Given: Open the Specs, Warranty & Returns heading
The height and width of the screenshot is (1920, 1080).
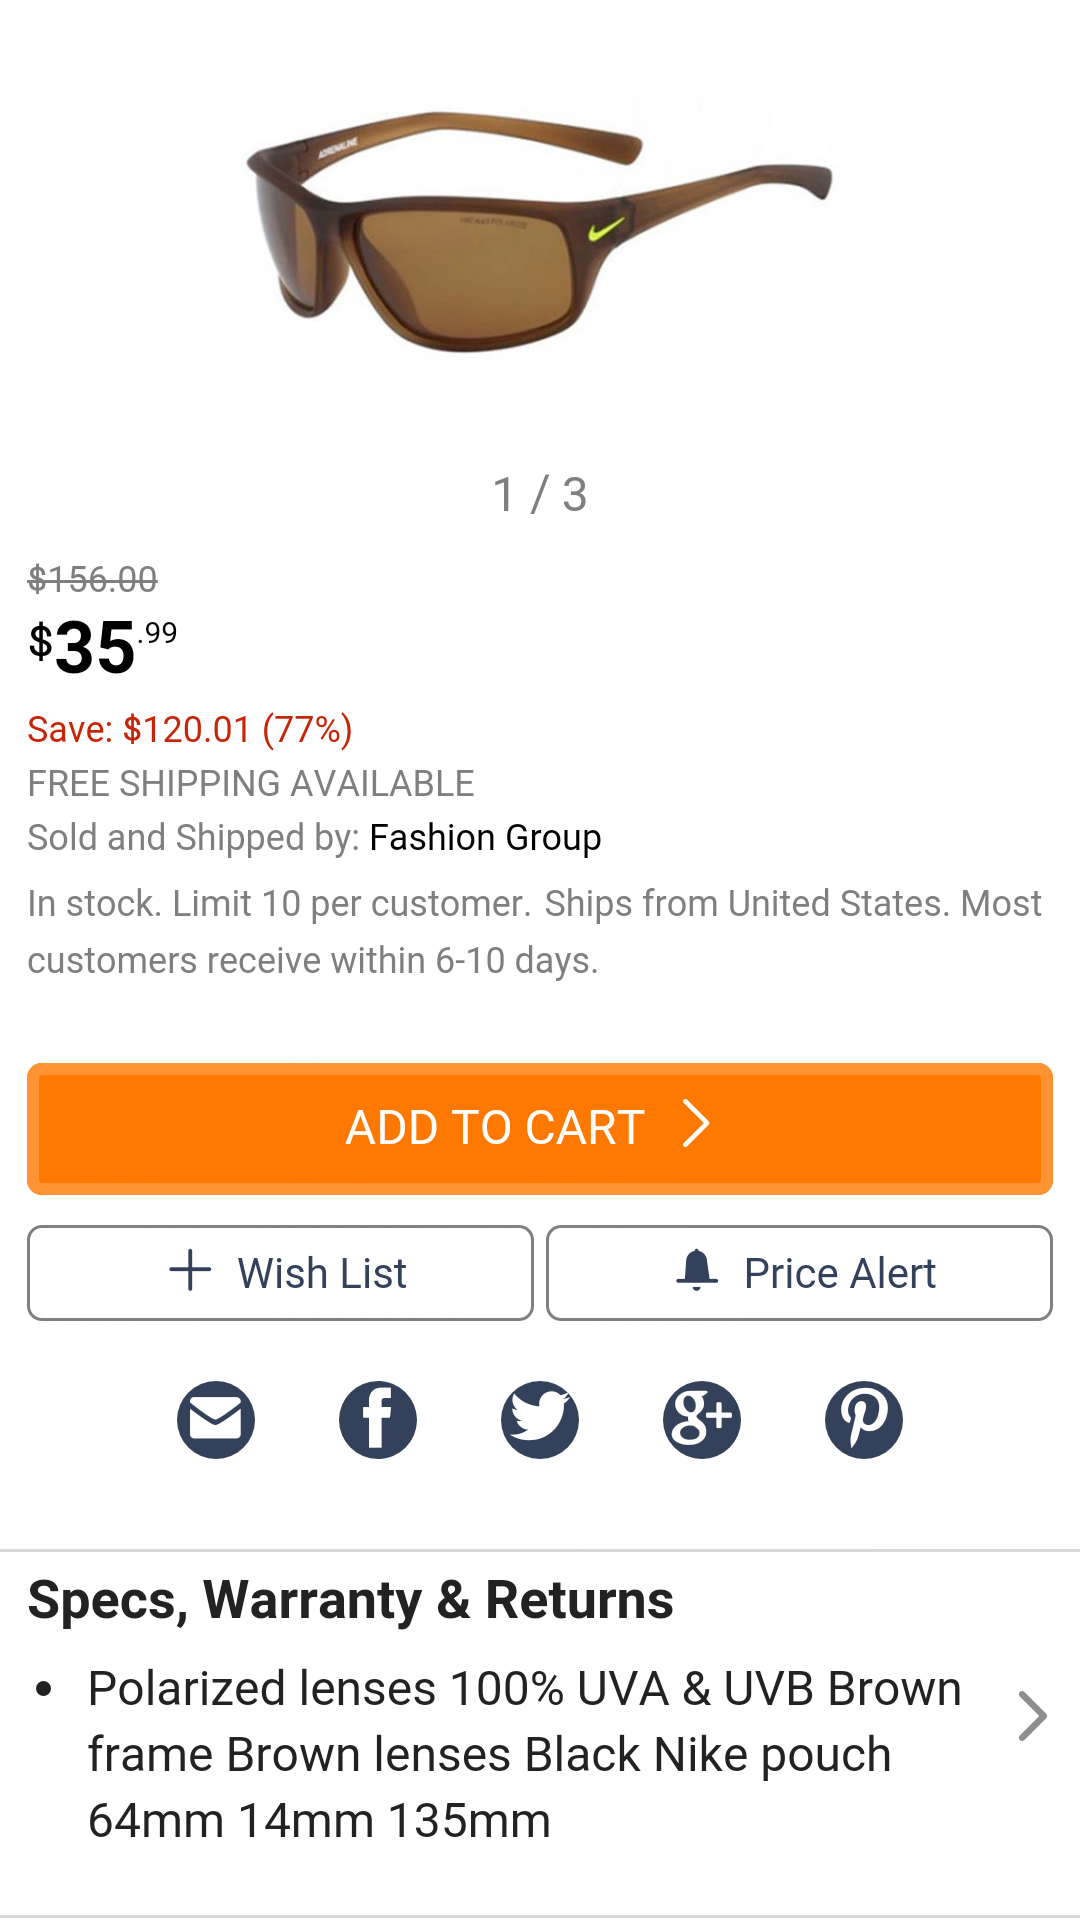Looking at the screenshot, I should pos(350,1600).
